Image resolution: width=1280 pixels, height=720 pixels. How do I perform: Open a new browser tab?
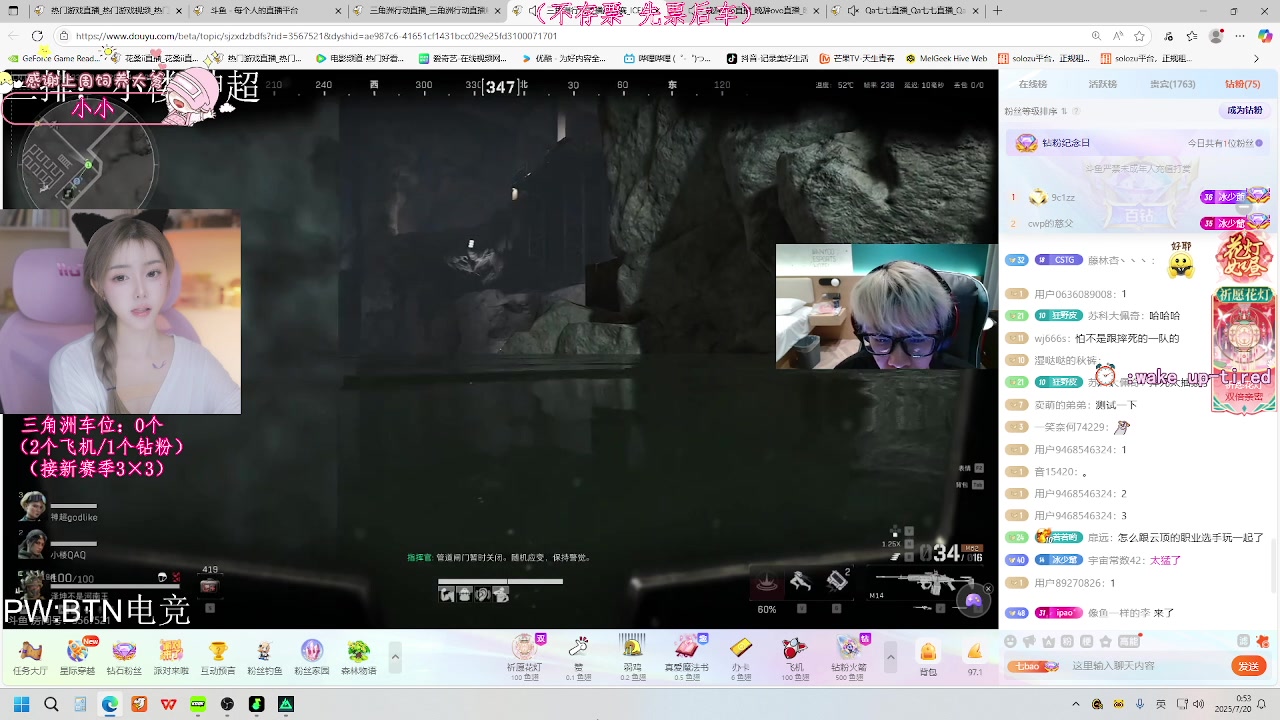(997, 11)
